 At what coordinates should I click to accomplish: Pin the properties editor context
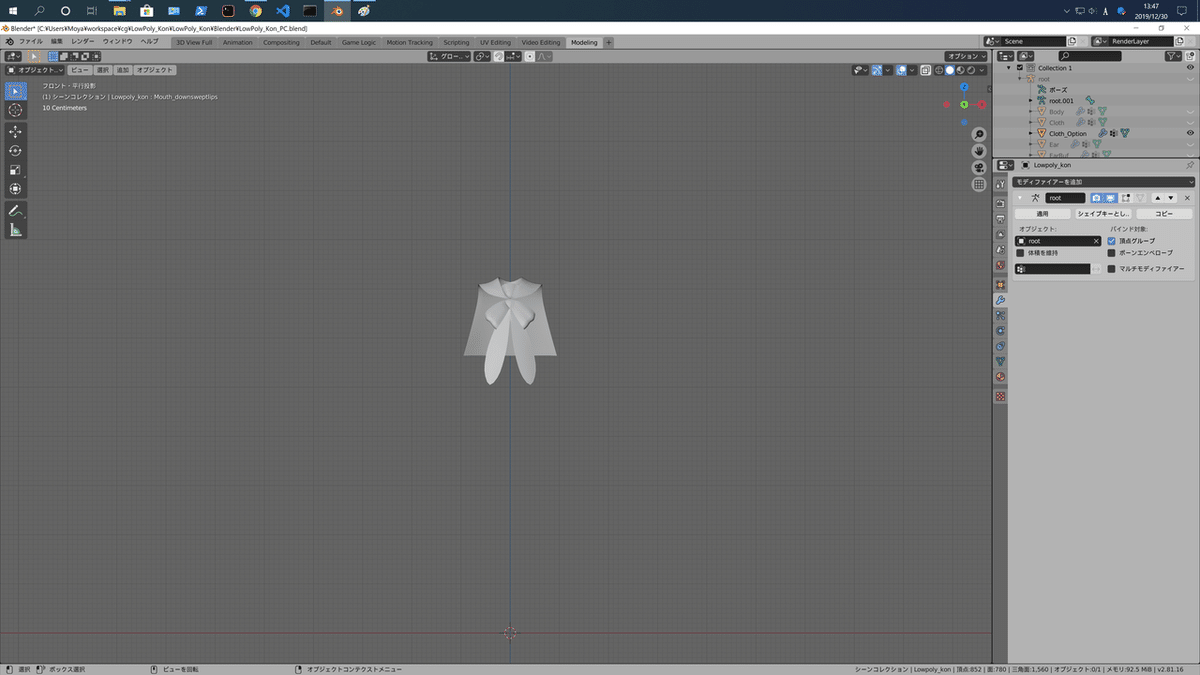coord(1189,164)
